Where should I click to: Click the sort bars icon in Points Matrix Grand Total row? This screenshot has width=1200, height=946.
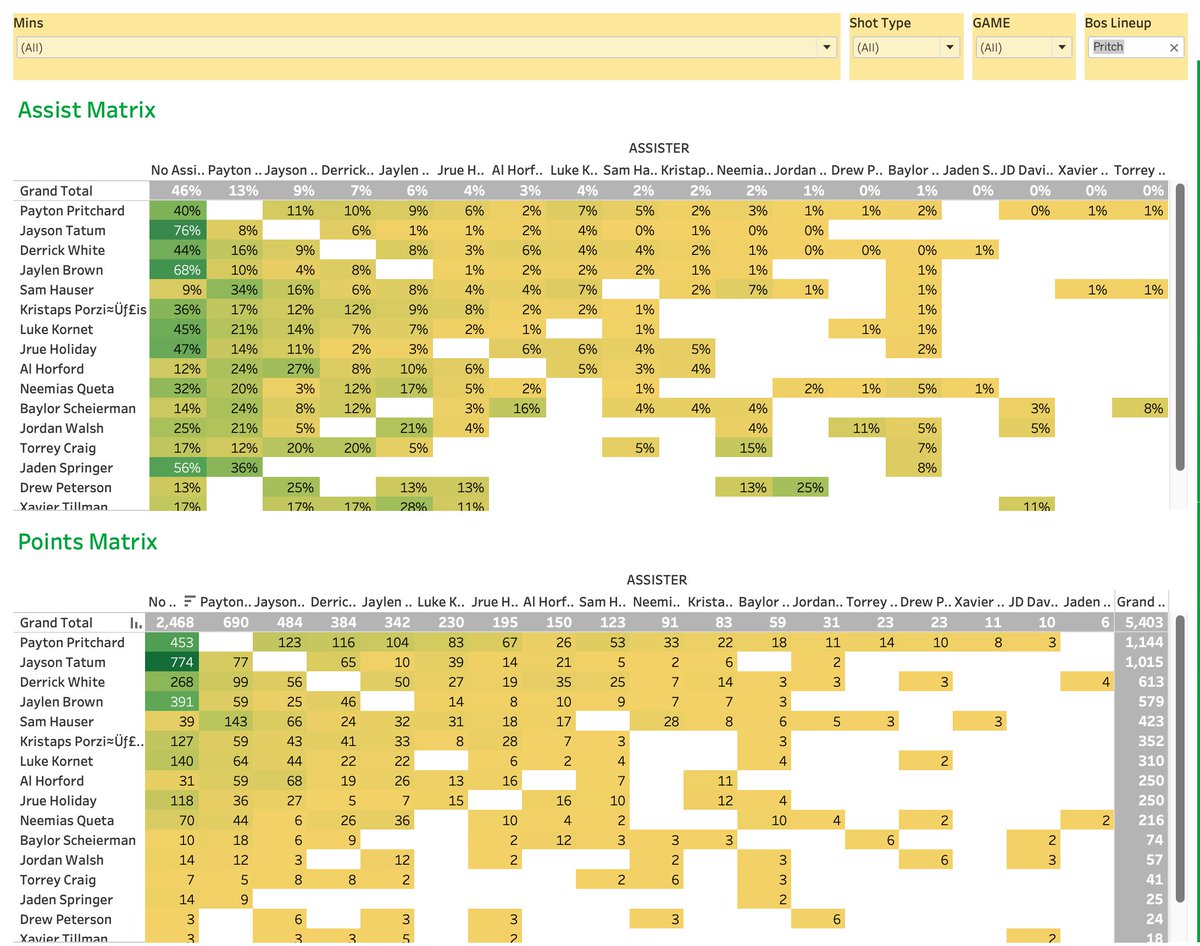[x=137, y=623]
